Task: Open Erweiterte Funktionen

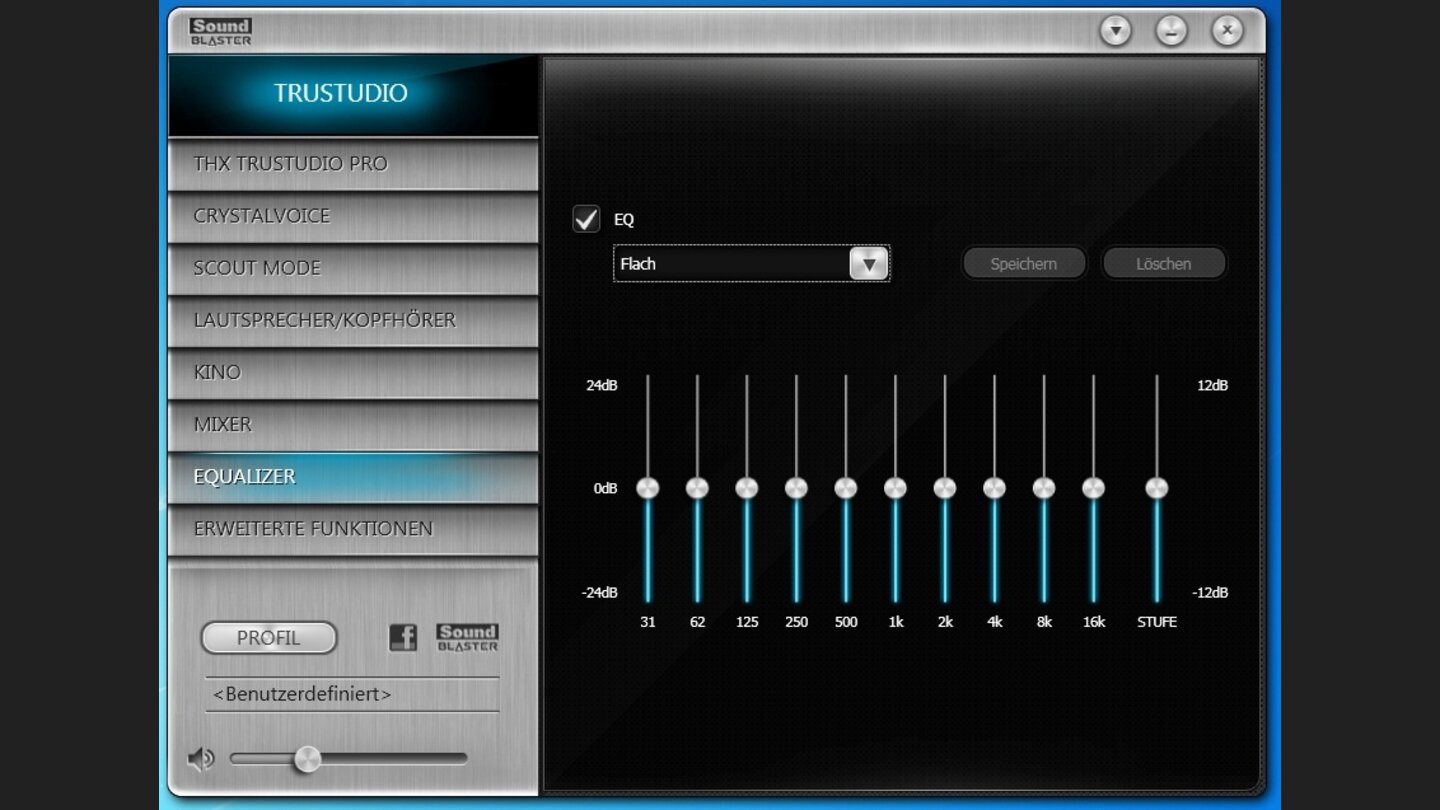Action: (x=353, y=528)
